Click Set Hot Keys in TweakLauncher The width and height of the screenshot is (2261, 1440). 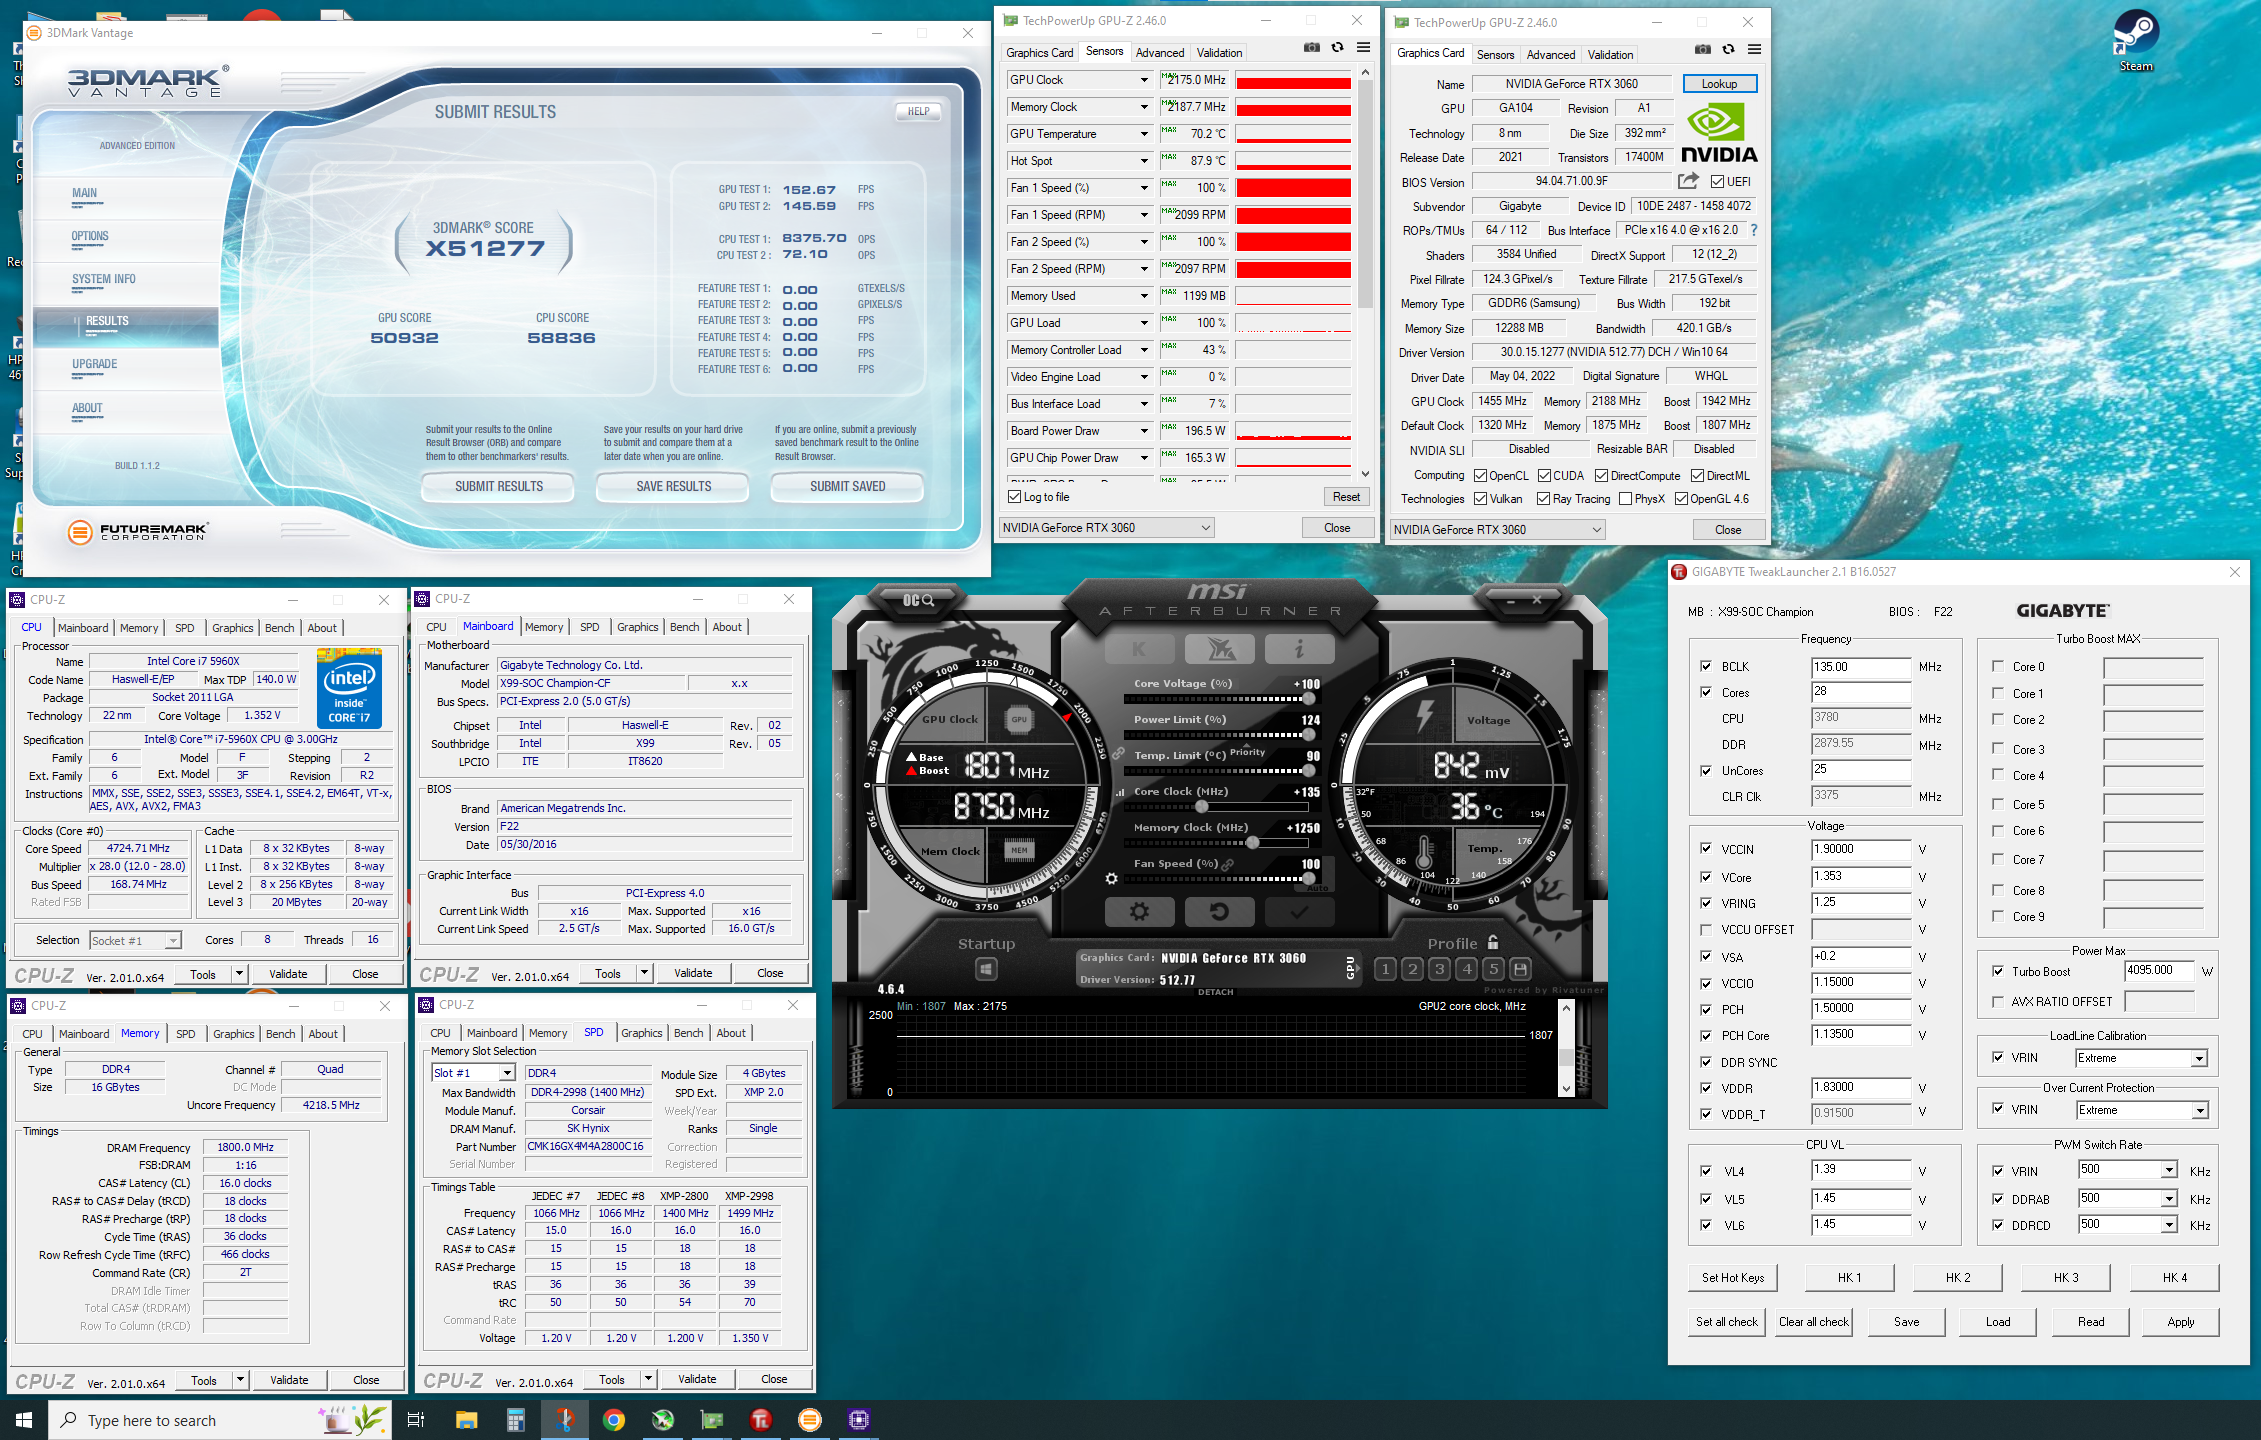point(1733,1277)
